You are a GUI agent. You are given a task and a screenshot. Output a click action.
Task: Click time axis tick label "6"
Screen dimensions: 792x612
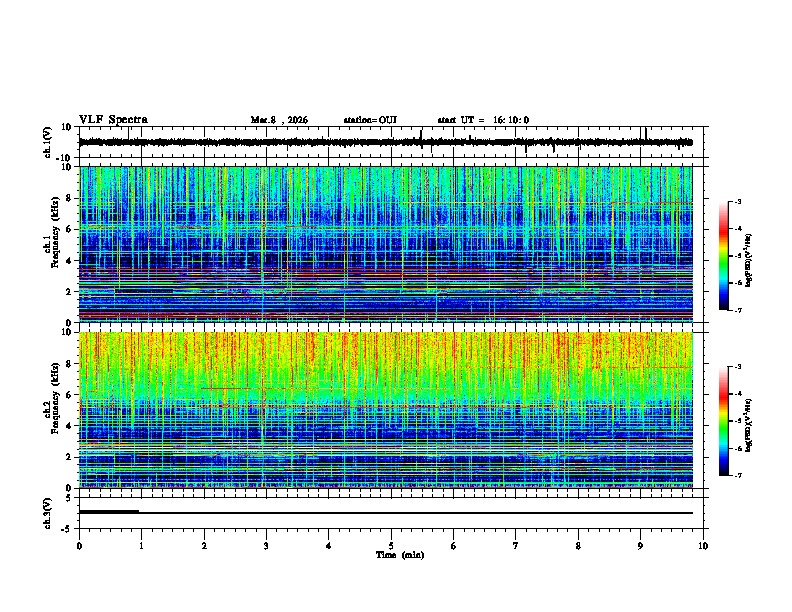click(x=454, y=546)
